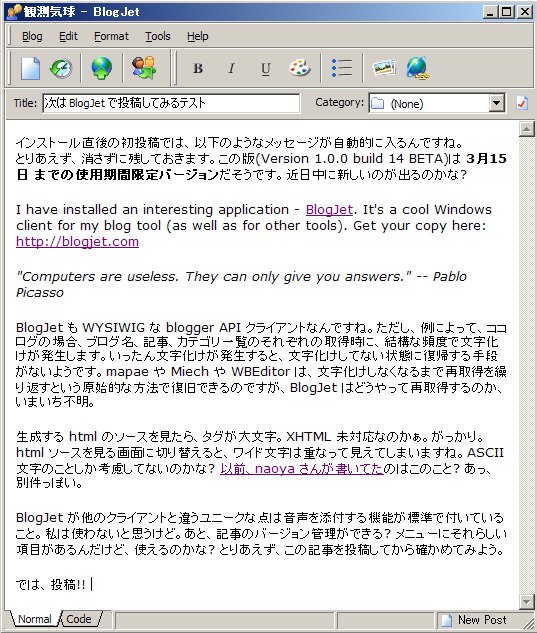Click the Category combo box showing (None)
Screen dimensions: 537x633
click(x=437, y=103)
